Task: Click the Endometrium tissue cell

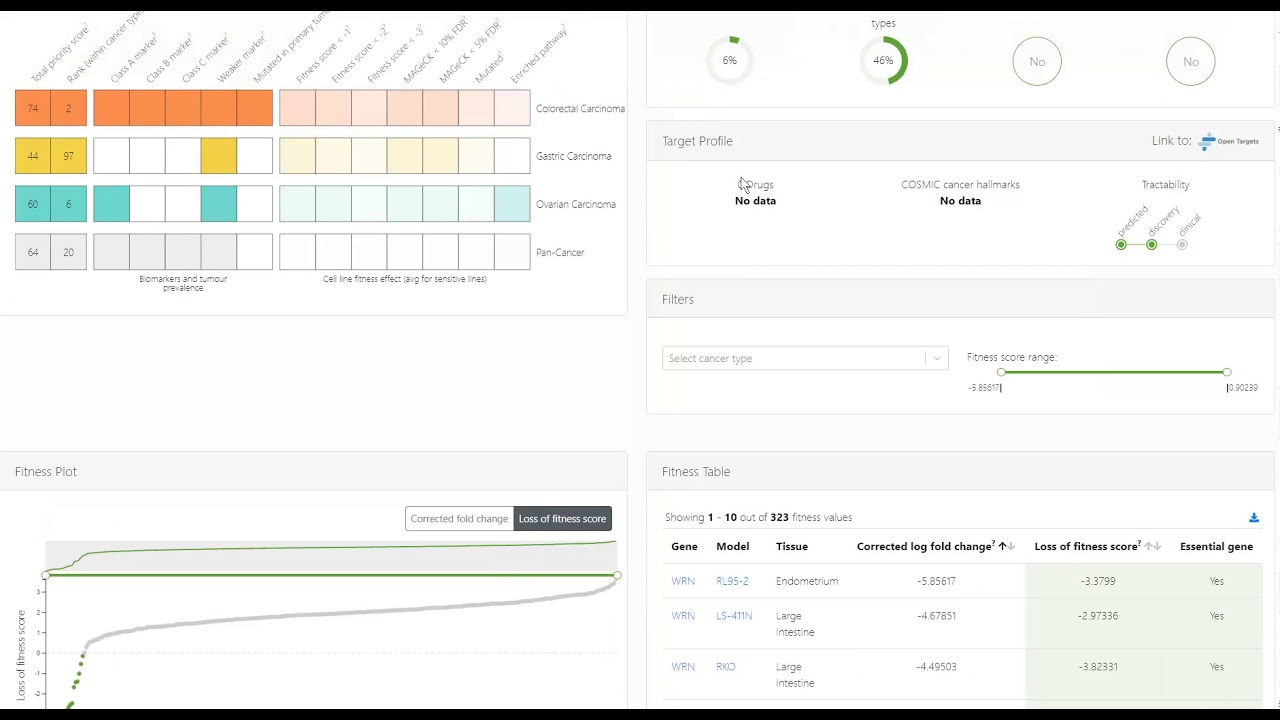Action: click(x=807, y=581)
